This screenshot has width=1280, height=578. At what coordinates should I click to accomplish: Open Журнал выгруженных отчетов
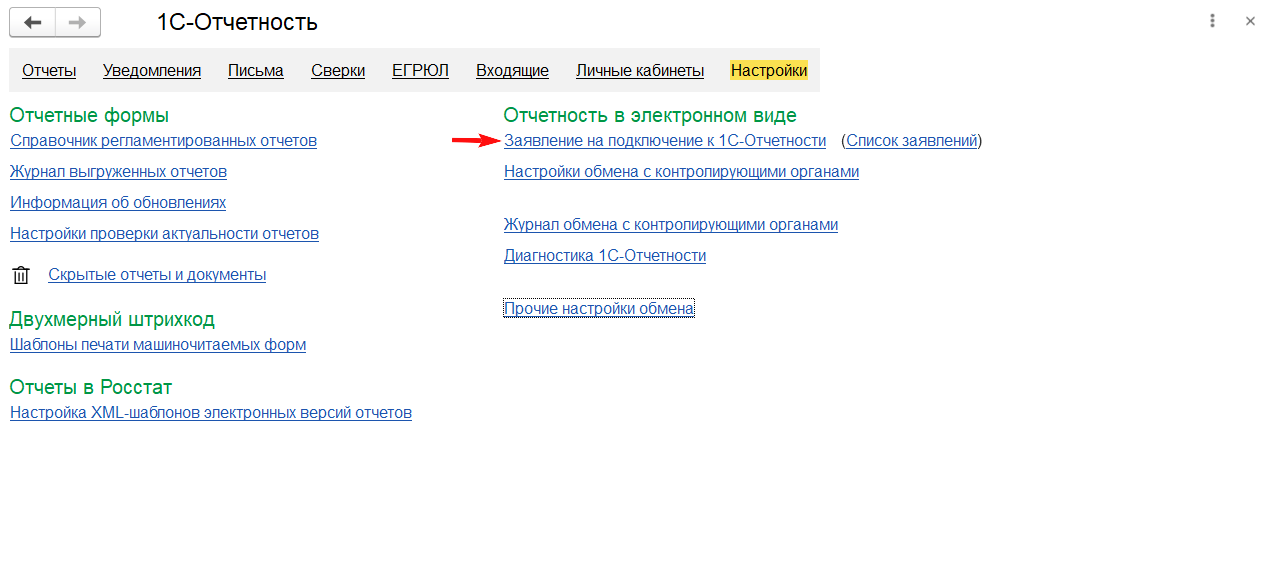[118, 172]
